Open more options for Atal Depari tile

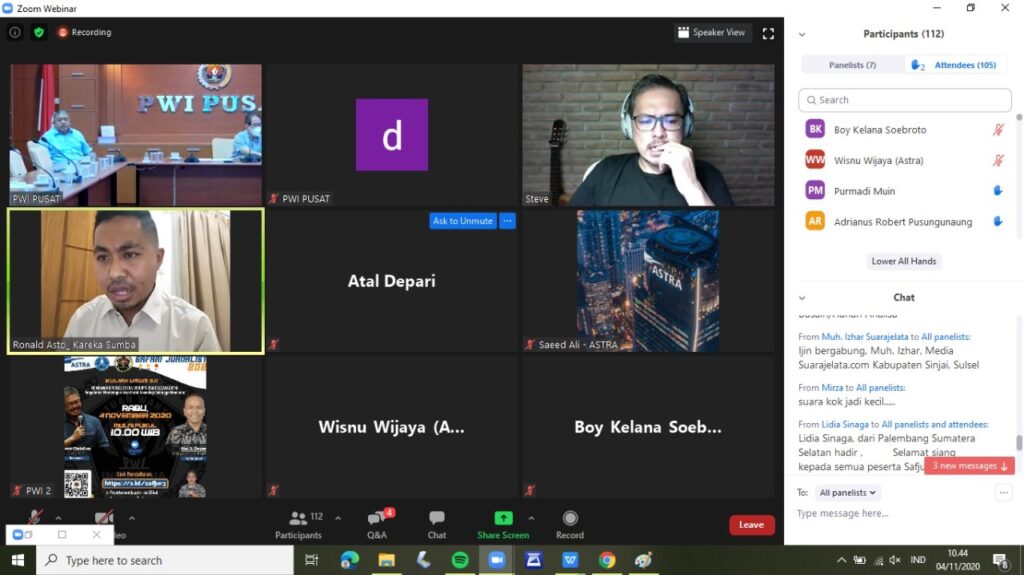(507, 221)
